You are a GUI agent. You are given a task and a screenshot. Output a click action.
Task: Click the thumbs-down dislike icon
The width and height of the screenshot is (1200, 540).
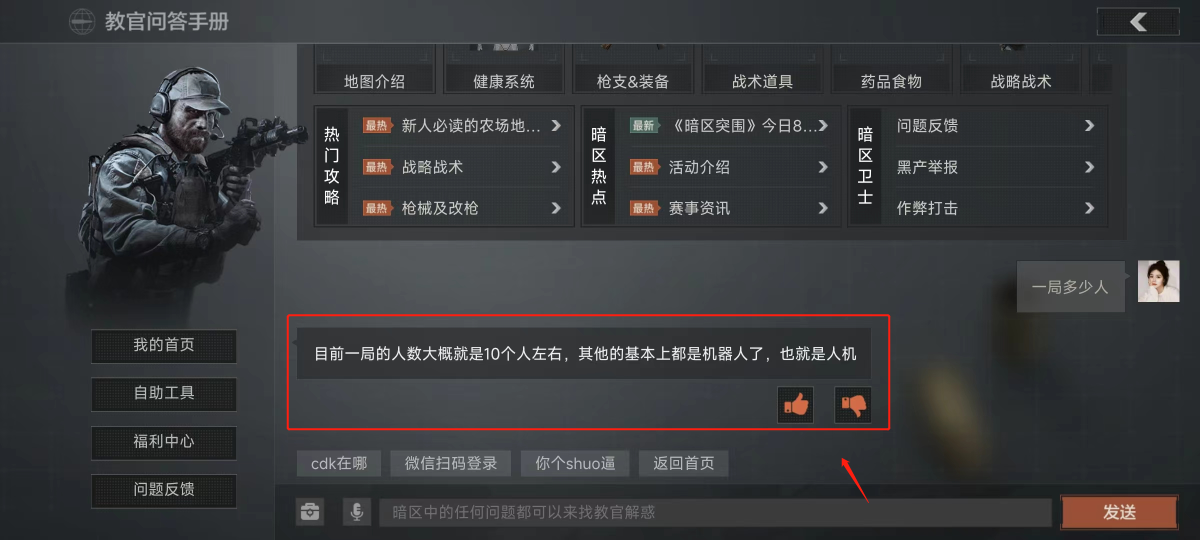coord(854,405)
